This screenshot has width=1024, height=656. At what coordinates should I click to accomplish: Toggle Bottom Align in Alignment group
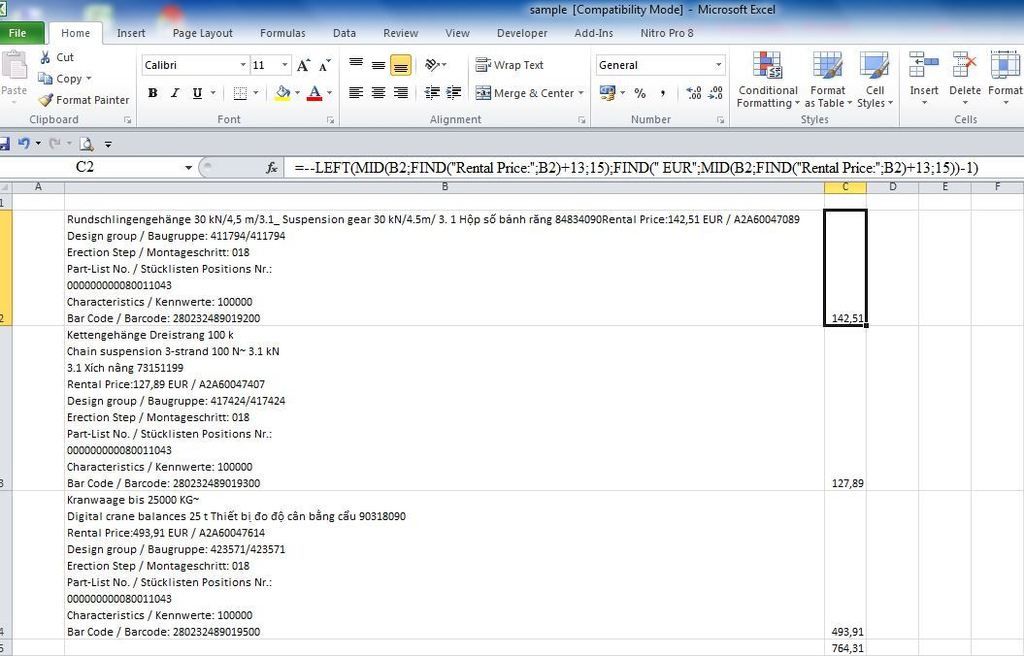coord(400,65)
